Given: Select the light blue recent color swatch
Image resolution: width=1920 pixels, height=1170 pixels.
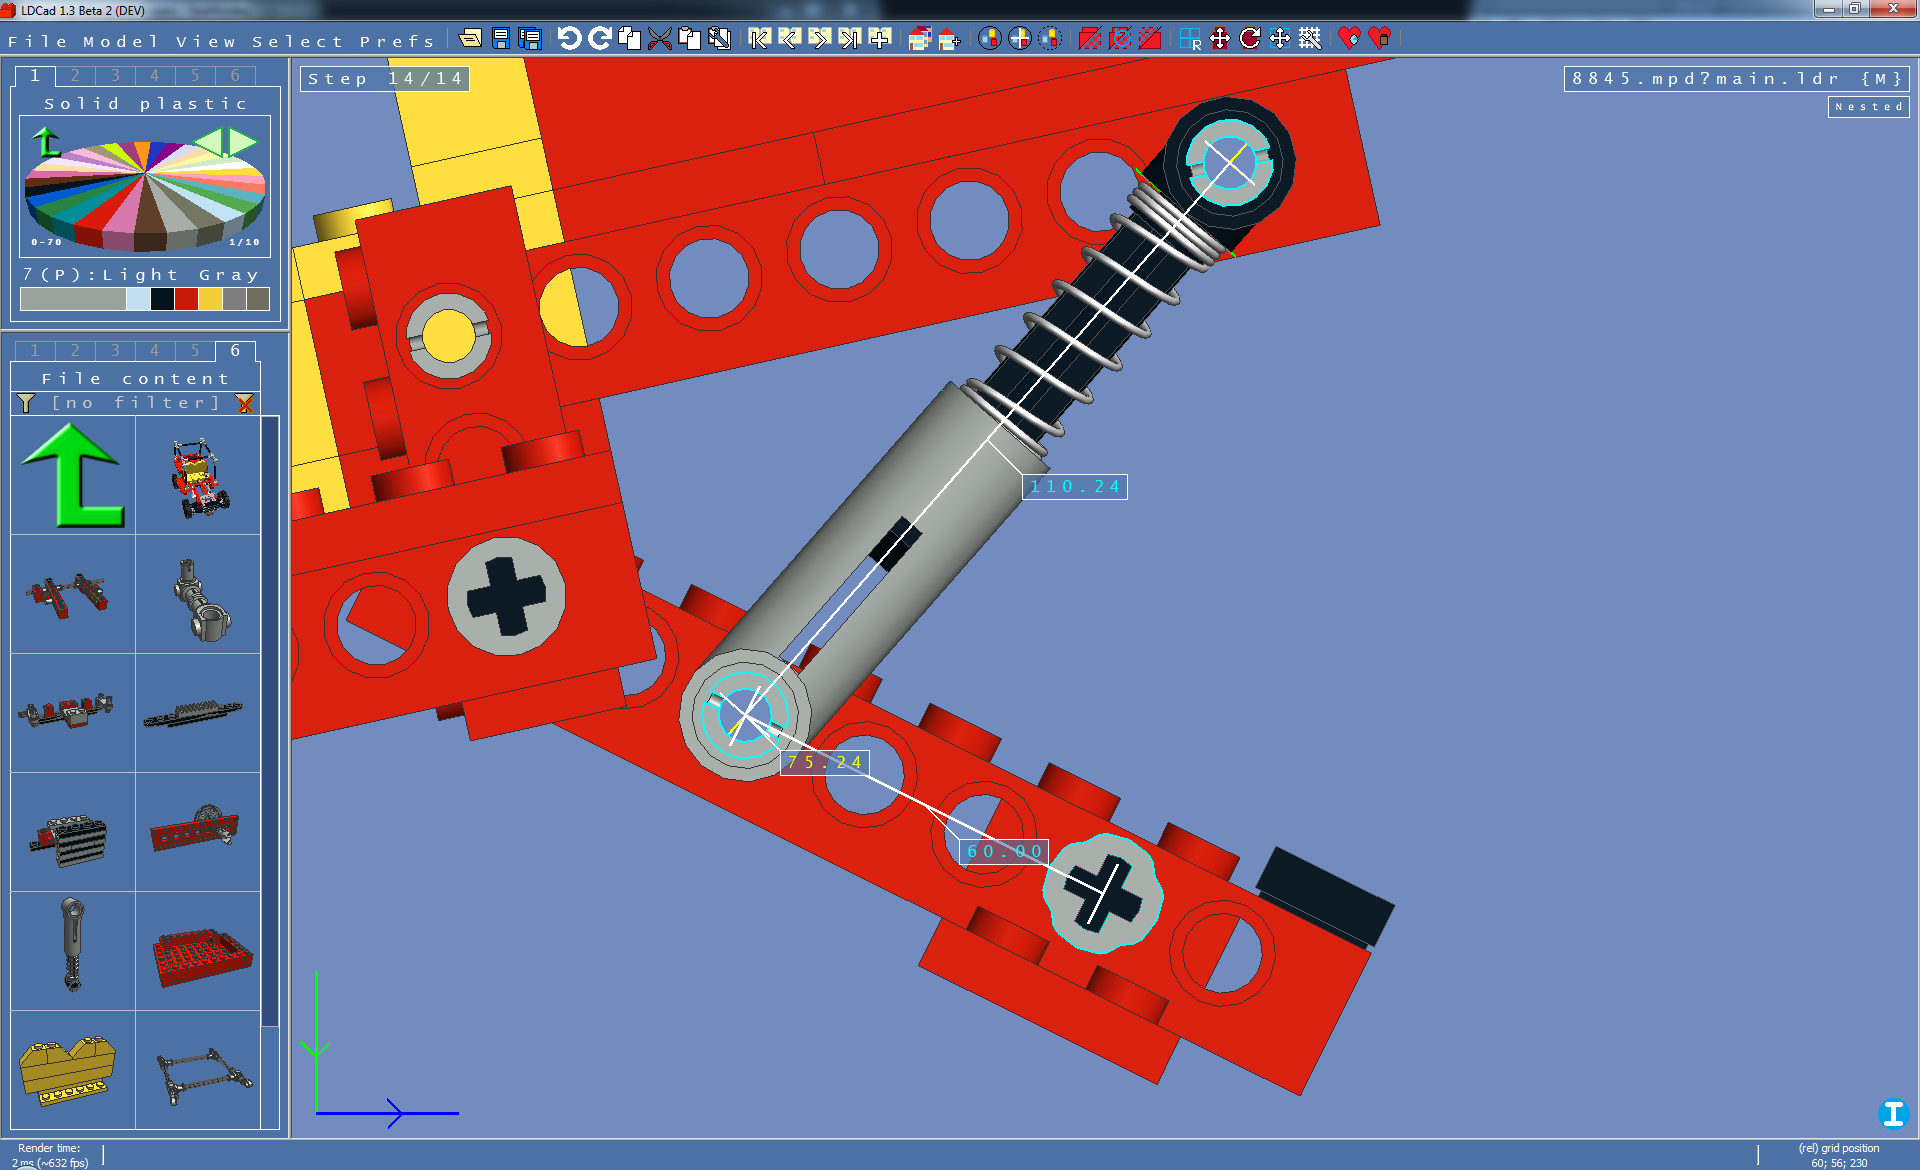Looking at the screenshot, I should pyautogui.click(x=138, y=298).
